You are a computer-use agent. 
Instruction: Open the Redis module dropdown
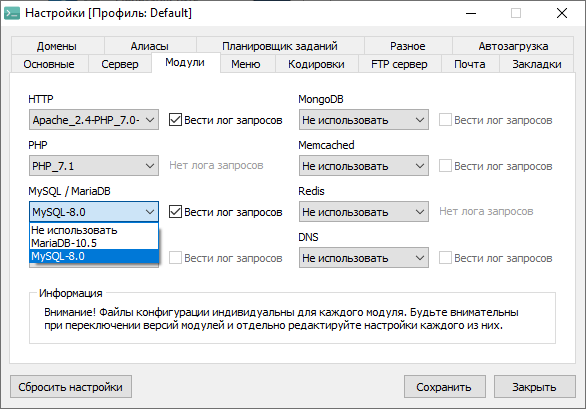tap(364, 212)
